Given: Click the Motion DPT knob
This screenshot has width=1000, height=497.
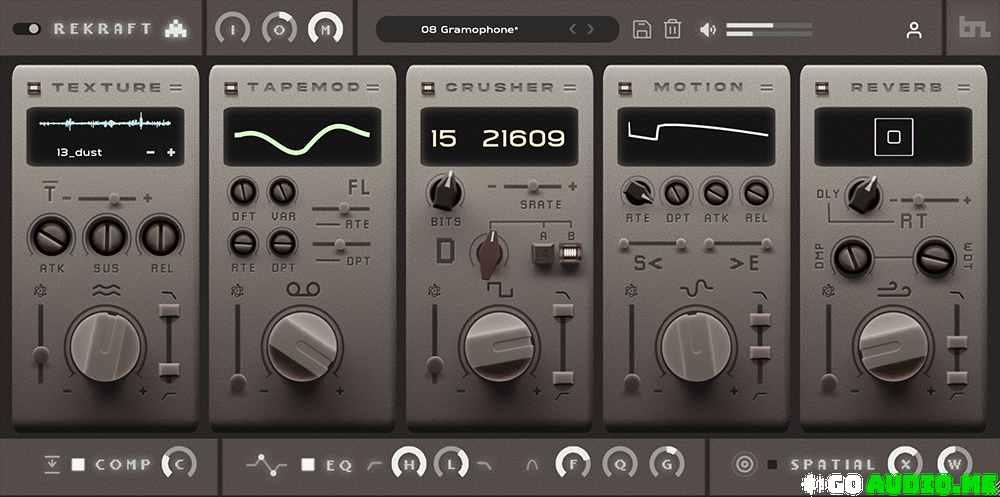Looking at the screenshot, I should pyautogui.click(x=677, y=191).
